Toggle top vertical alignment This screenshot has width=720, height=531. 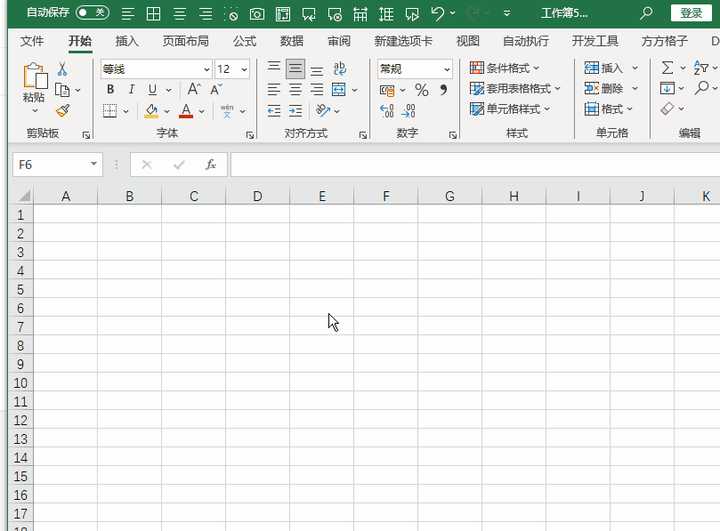(274, 68)
